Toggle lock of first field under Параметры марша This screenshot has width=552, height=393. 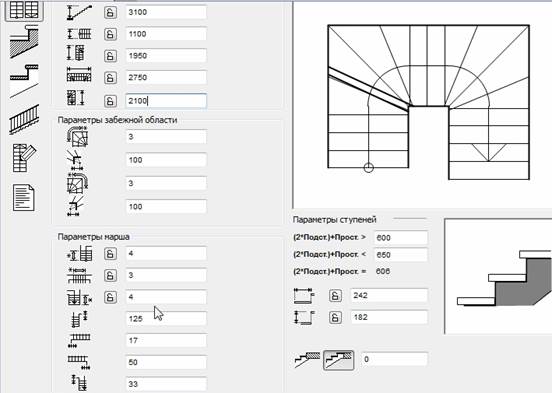click(x=110, y=254)
